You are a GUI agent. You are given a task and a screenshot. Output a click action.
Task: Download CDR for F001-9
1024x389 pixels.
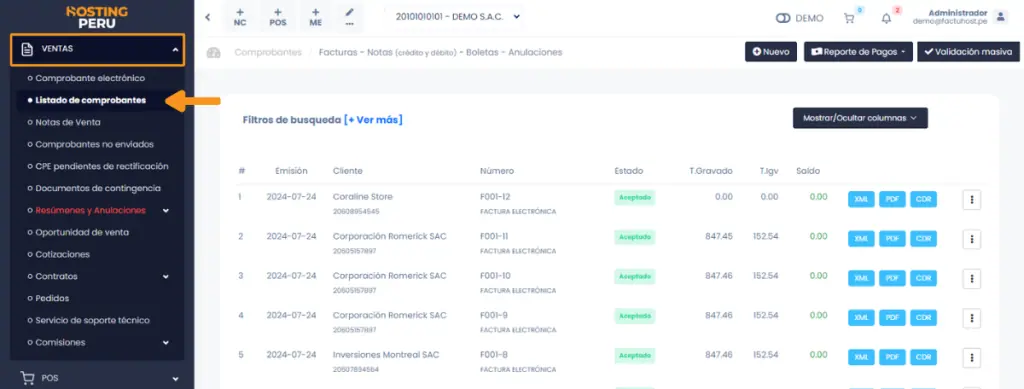click(x=923, y=318)
